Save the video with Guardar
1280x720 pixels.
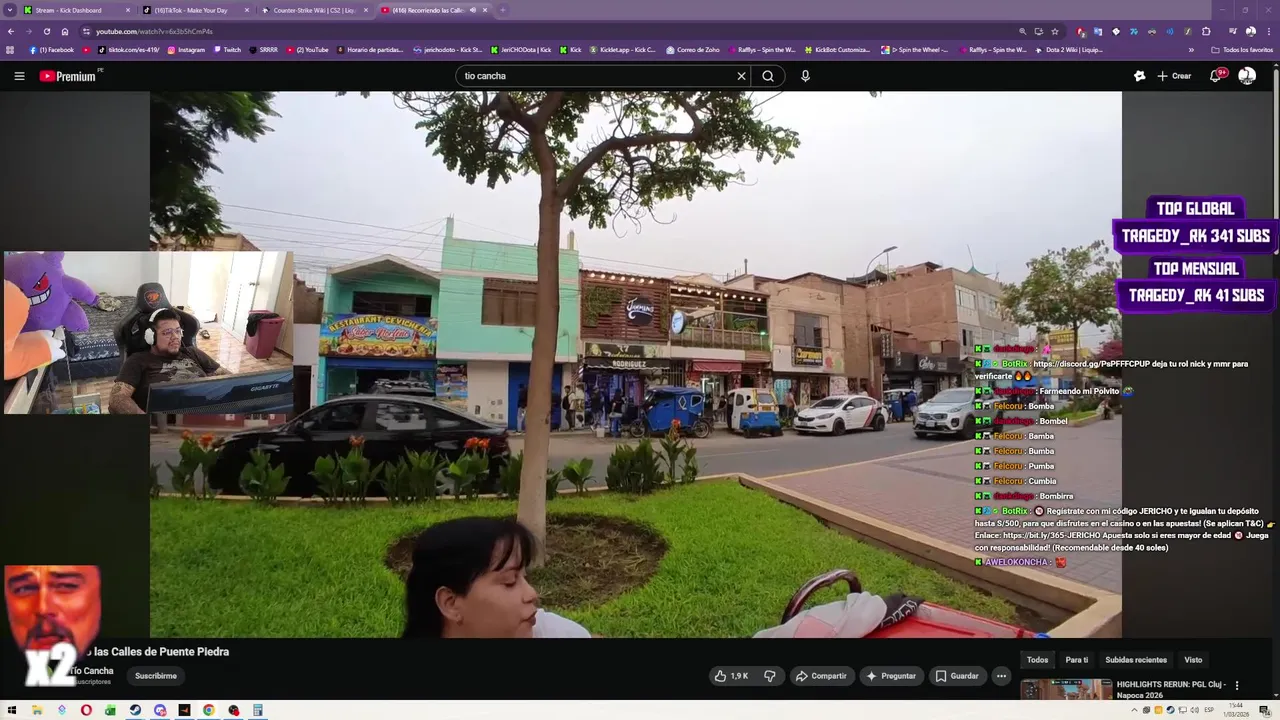click(957, 676)
